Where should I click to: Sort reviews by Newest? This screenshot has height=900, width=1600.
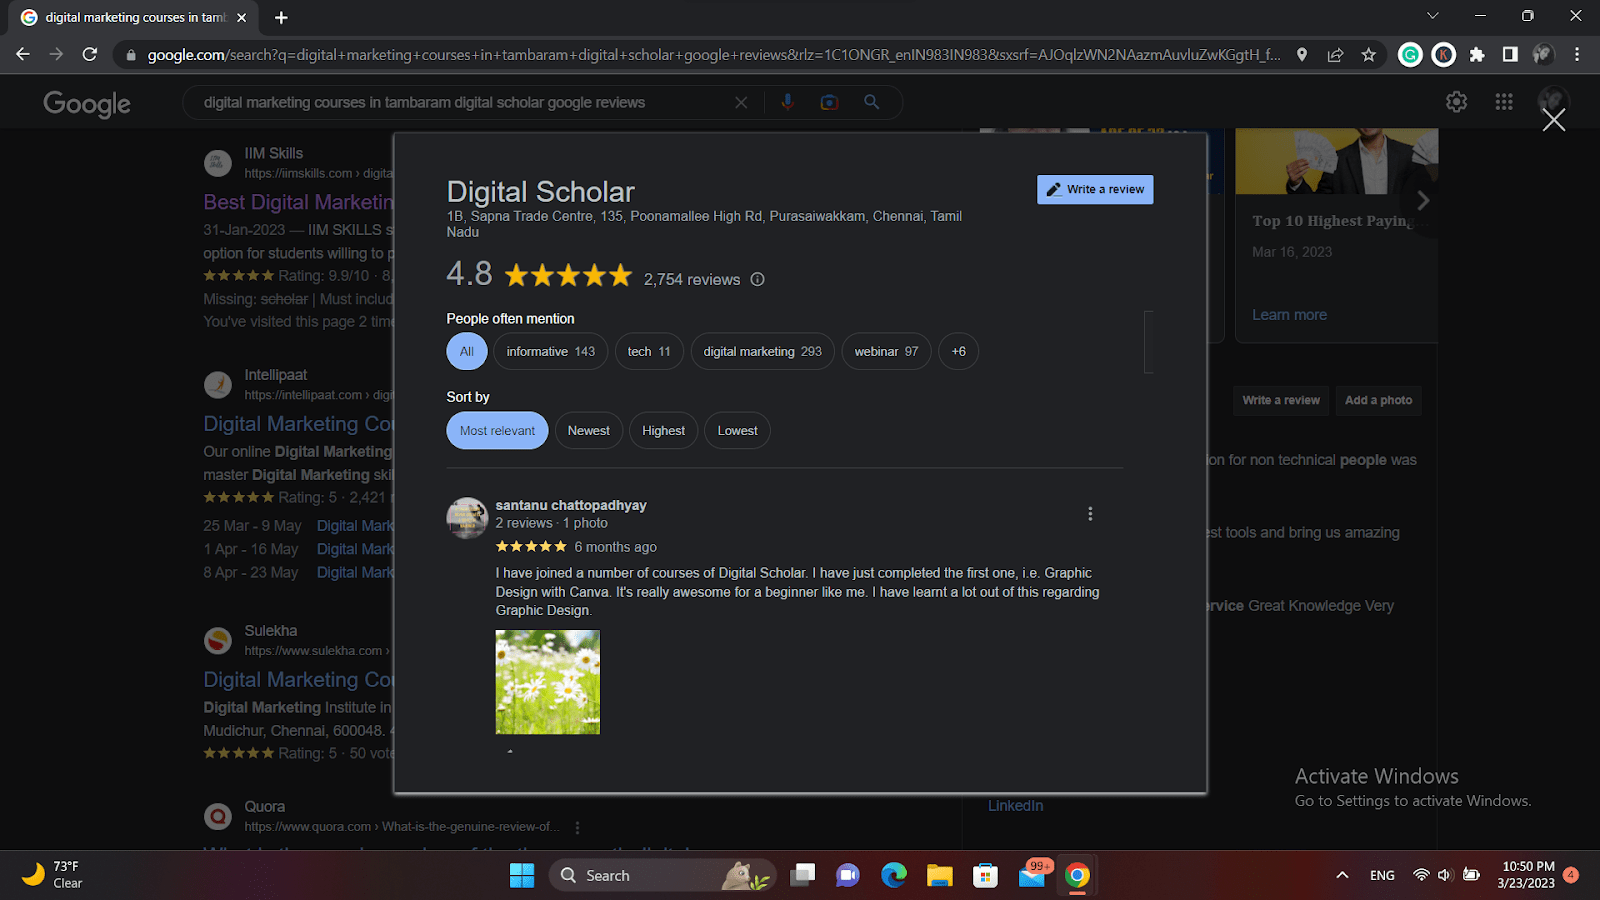[589, 430]
